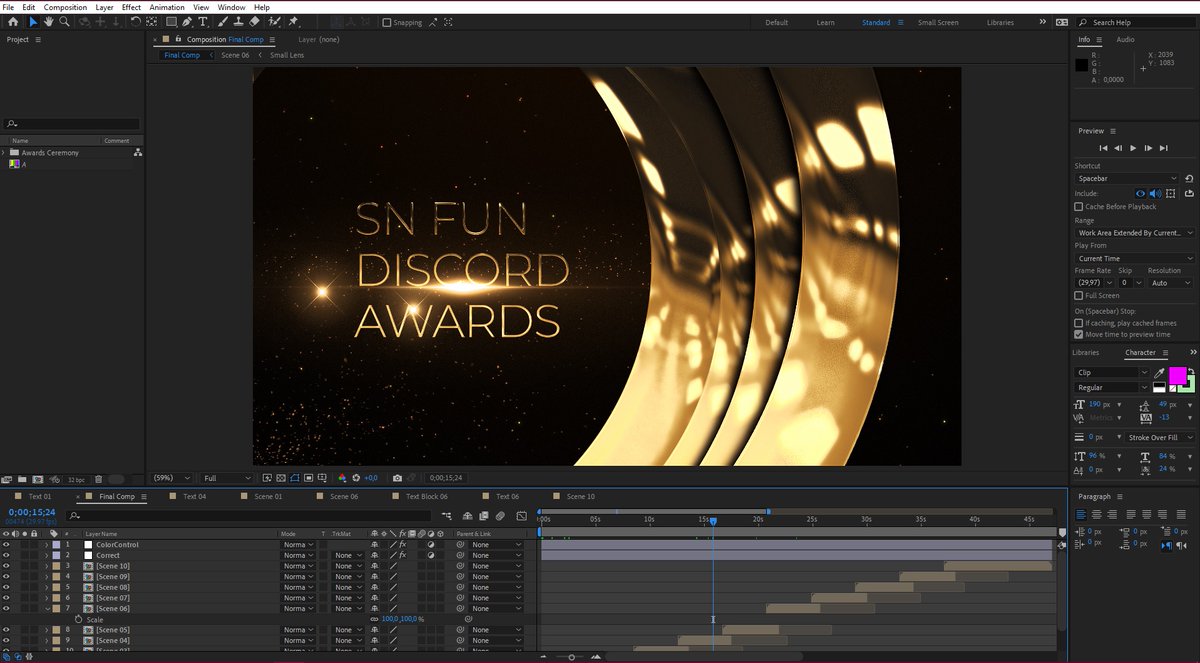The image size is (1200, 663).
Task: Select the Hand tool in toolbar
Action: 48,21
